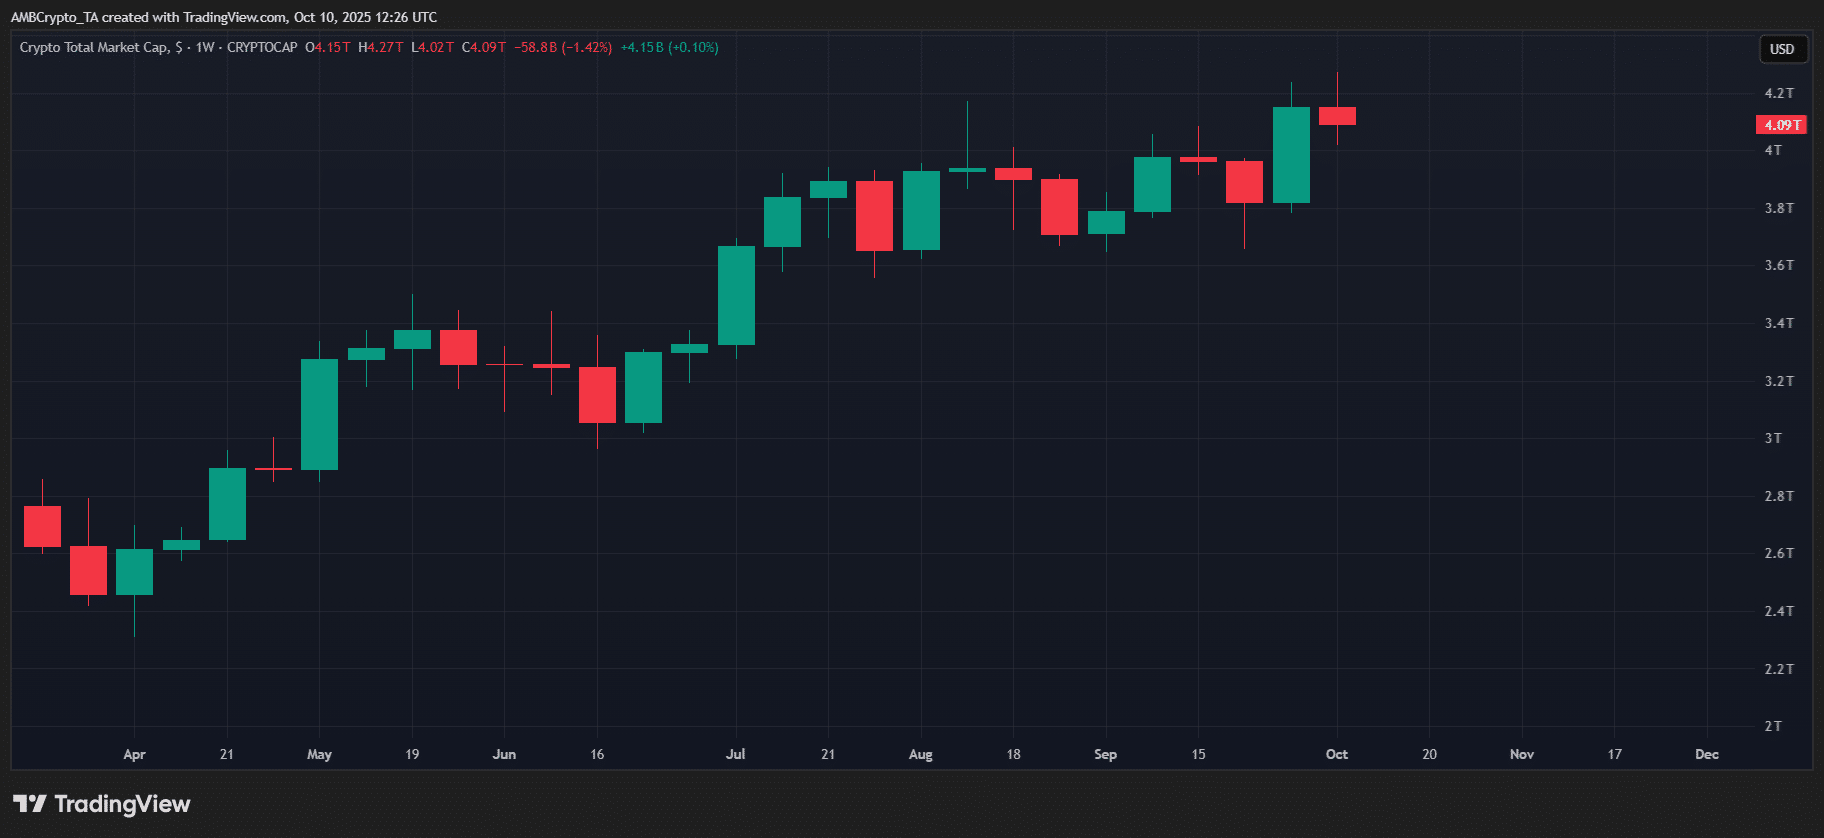
Task: Click the Dec label on time axis
Action: (x=1706, y=754)
